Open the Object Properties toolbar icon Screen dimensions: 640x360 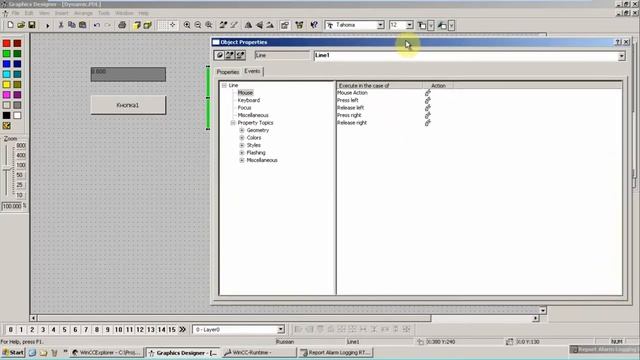tap(284, 25)
